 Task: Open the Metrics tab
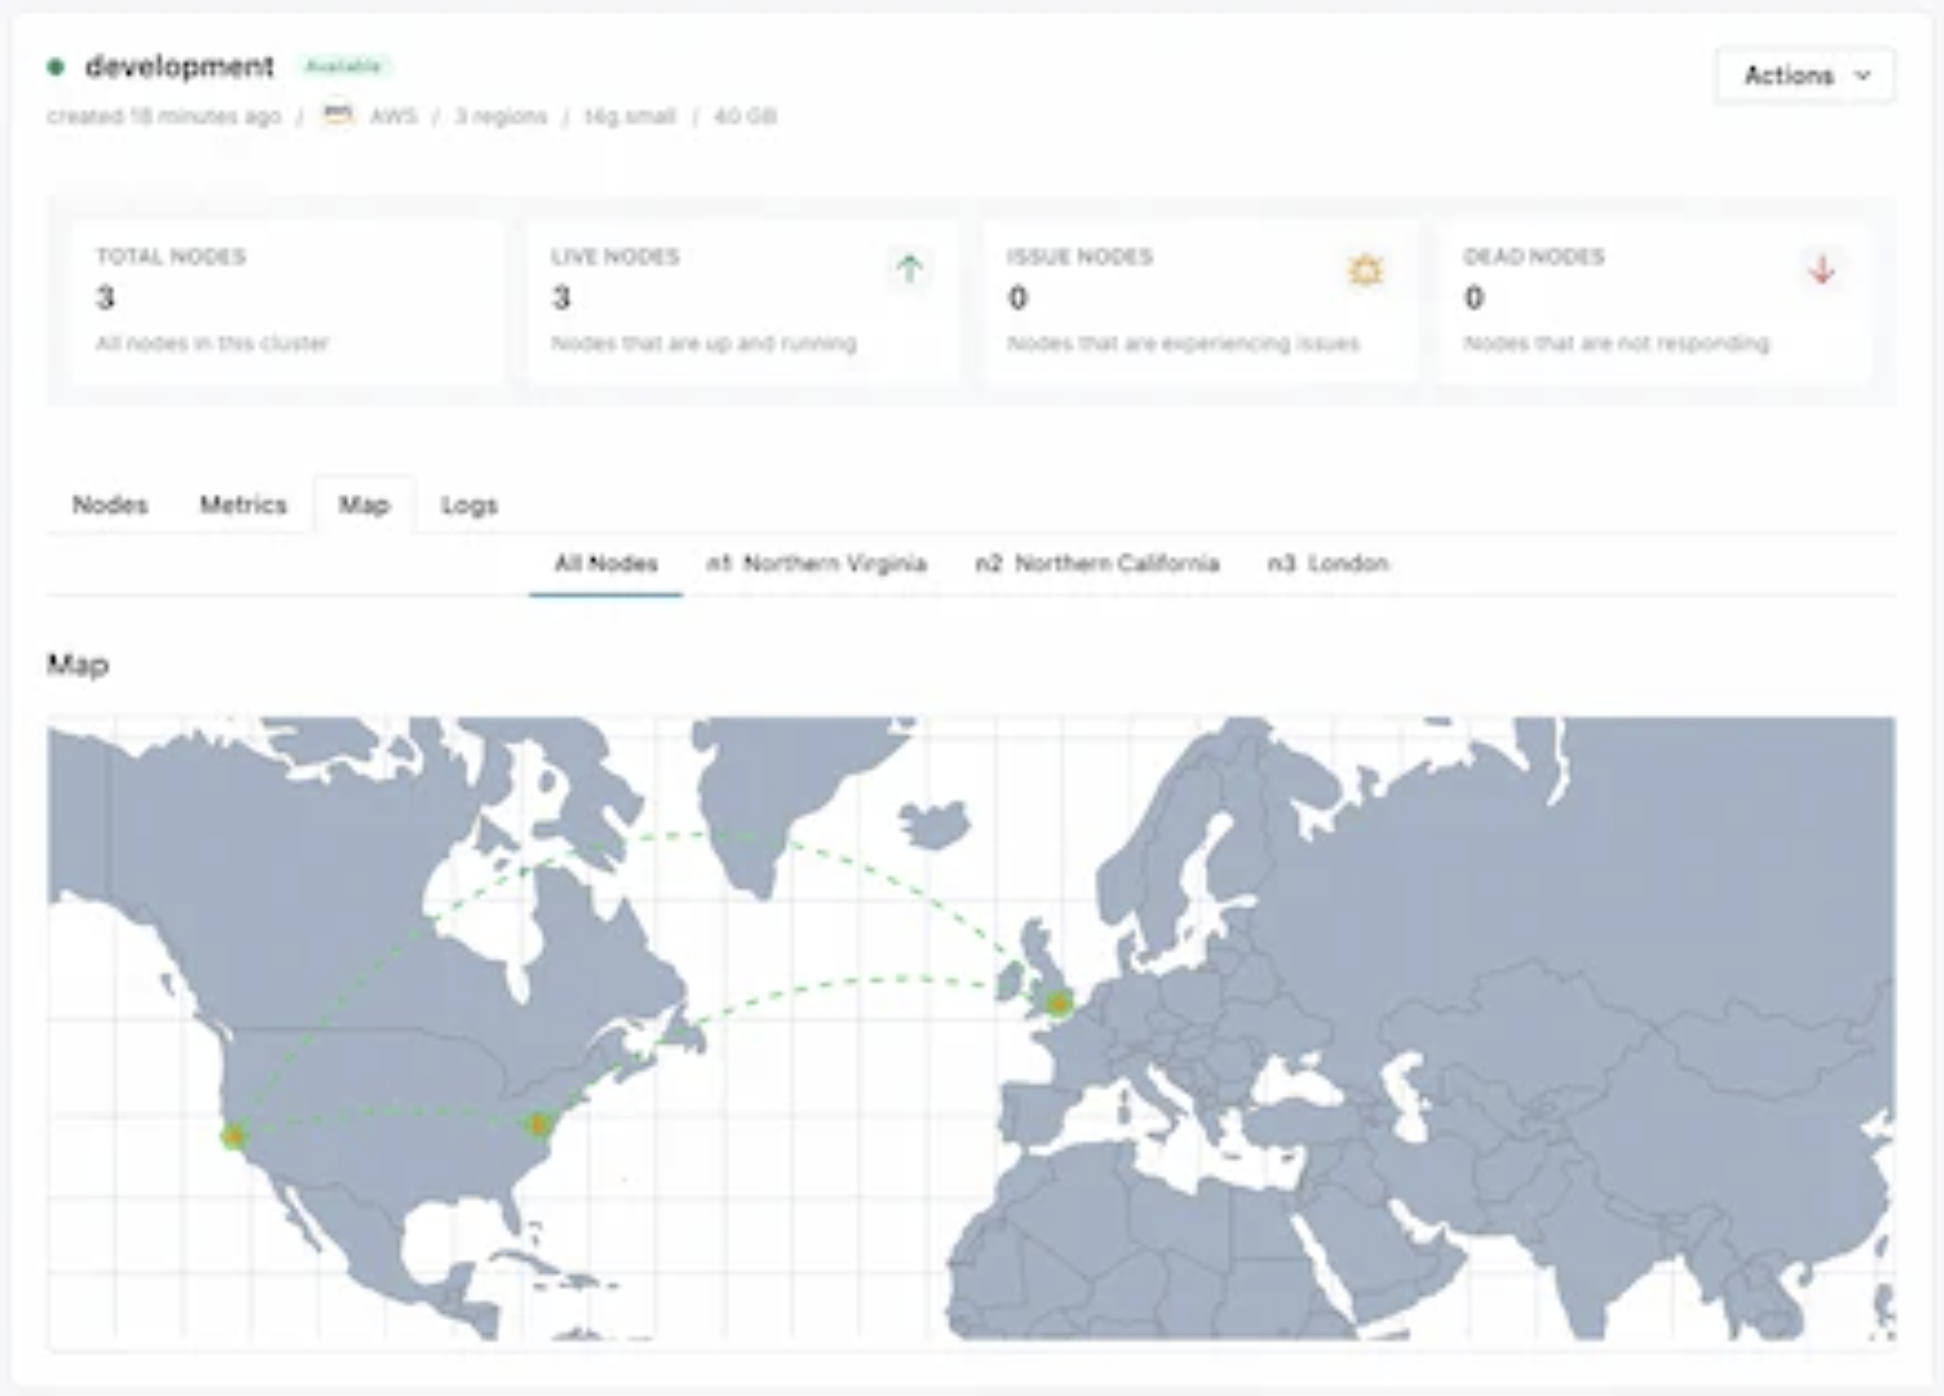(243, 505)
